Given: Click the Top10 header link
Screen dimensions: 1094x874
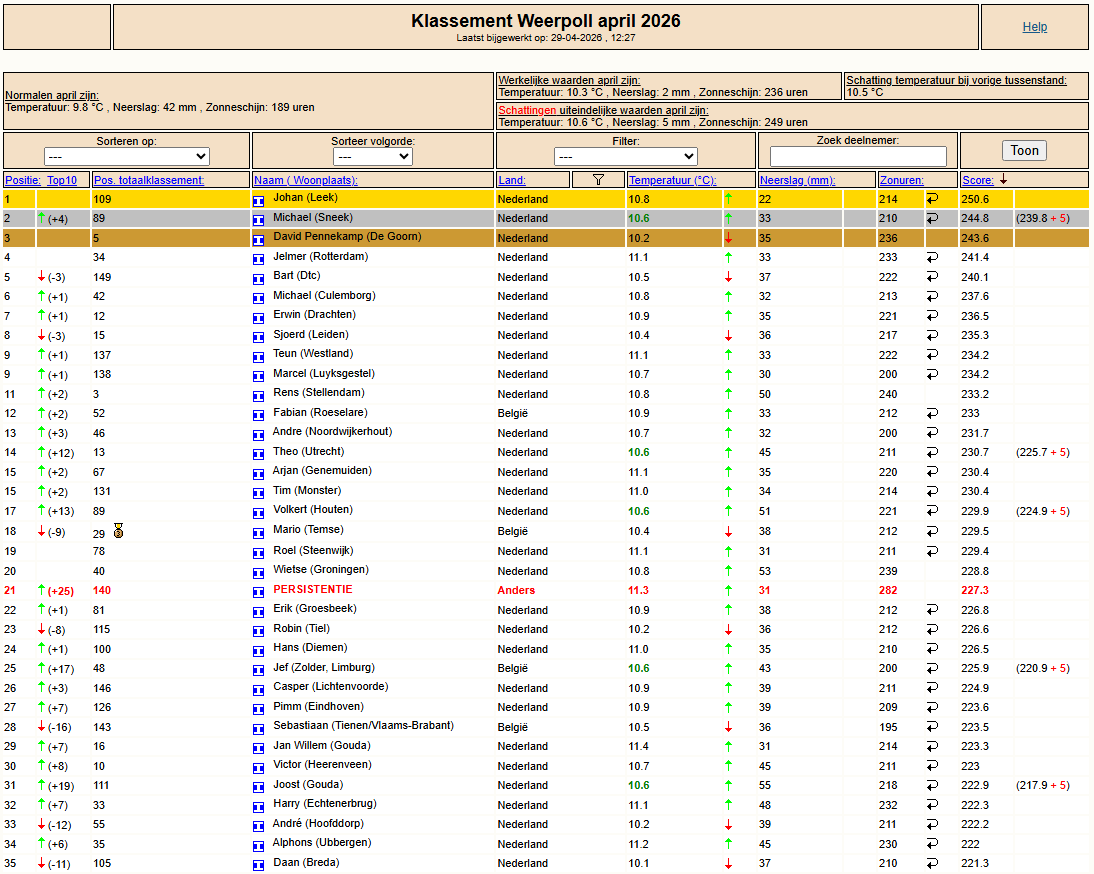Looking at the screenshot, I should pyautogui.click(x=62, y=180).
